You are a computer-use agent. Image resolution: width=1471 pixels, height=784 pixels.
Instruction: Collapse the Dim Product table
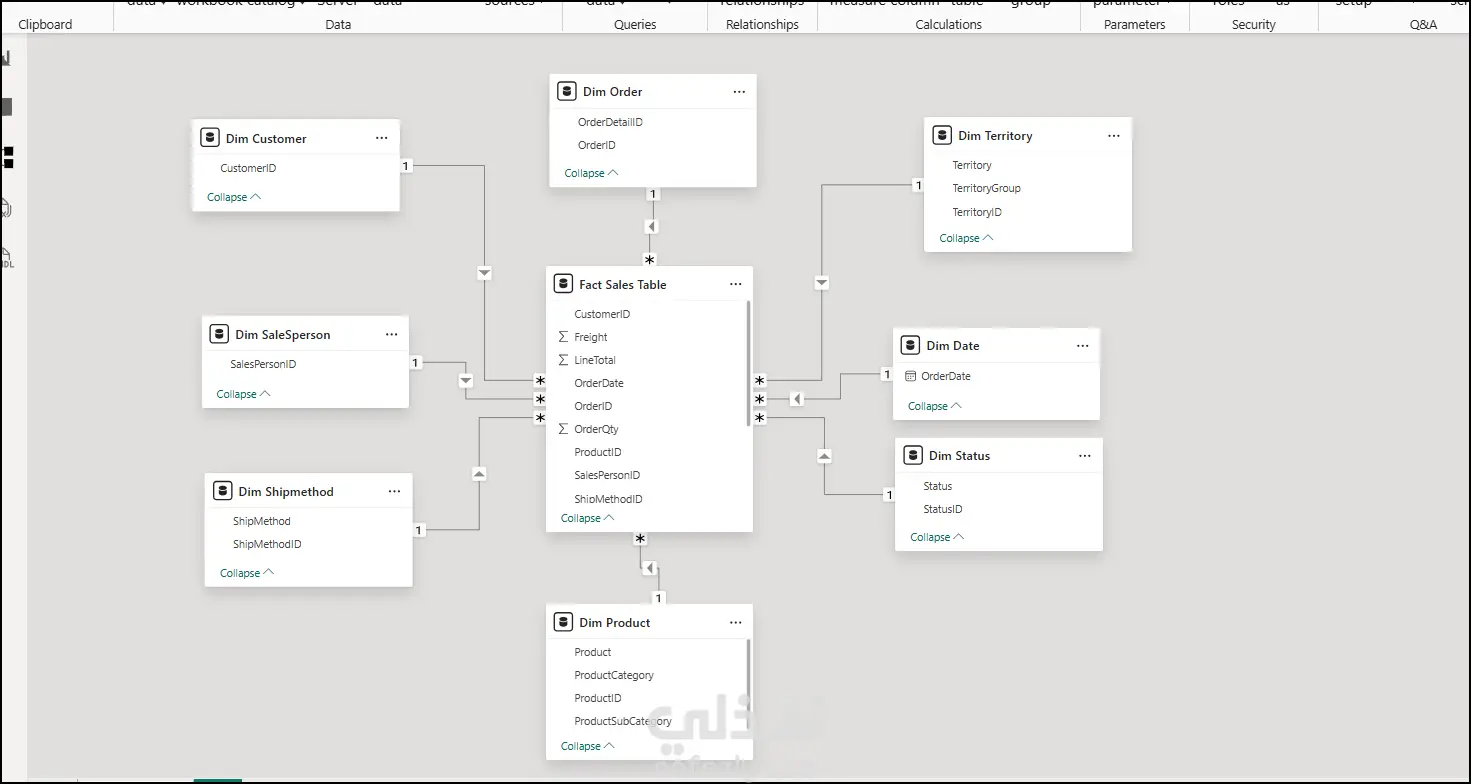588,746
